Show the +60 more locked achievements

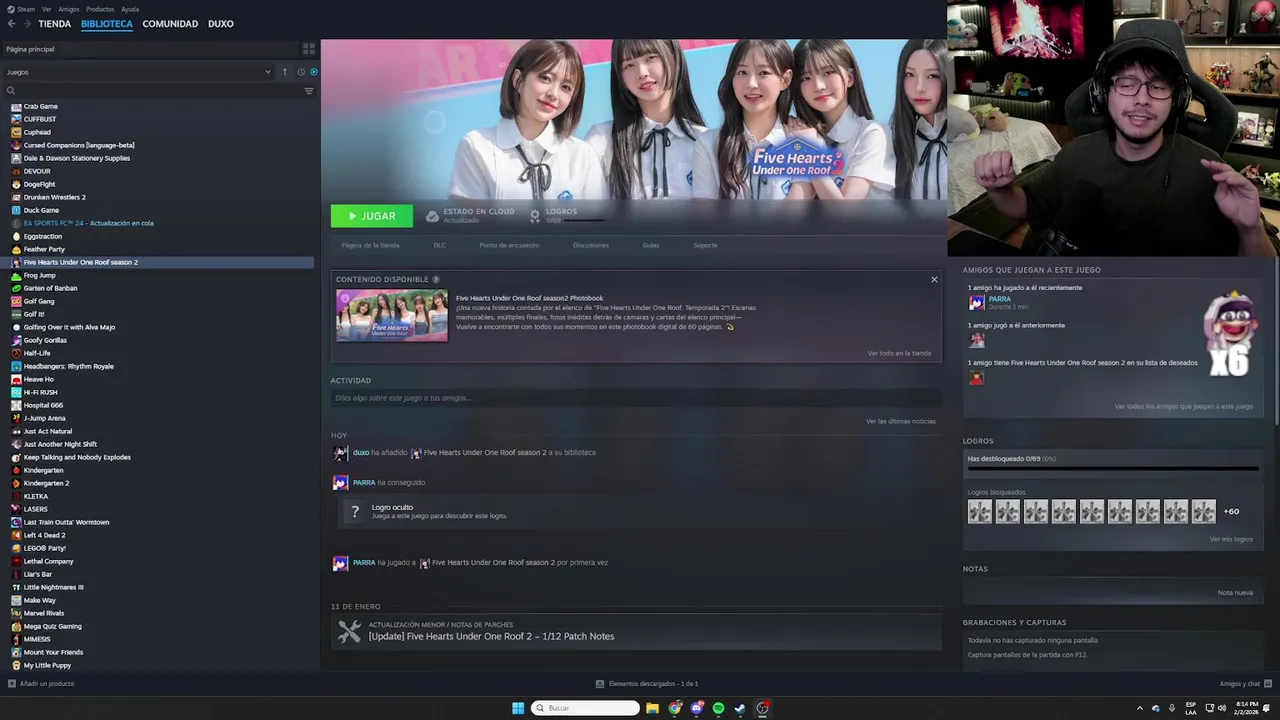click(1231, 511)
